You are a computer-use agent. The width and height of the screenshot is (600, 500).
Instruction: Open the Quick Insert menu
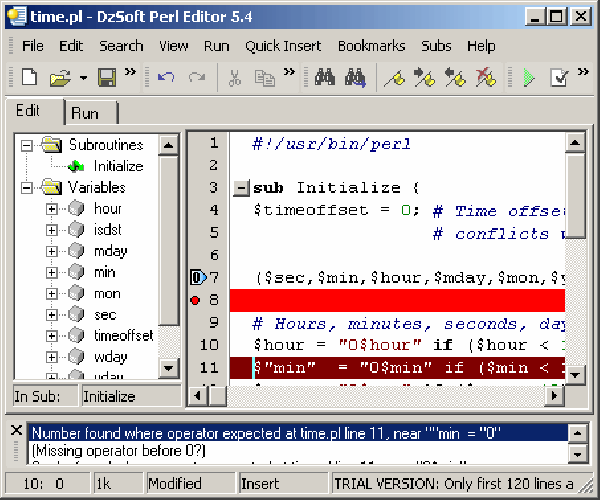coord(283,46)
